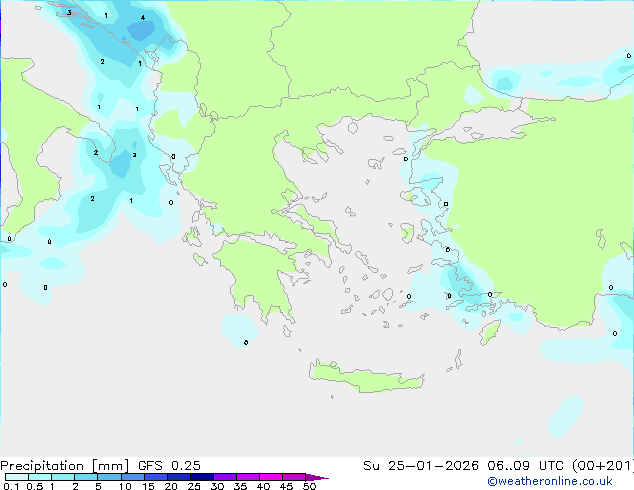Click the 30–35 mm purple legend box

224,477
